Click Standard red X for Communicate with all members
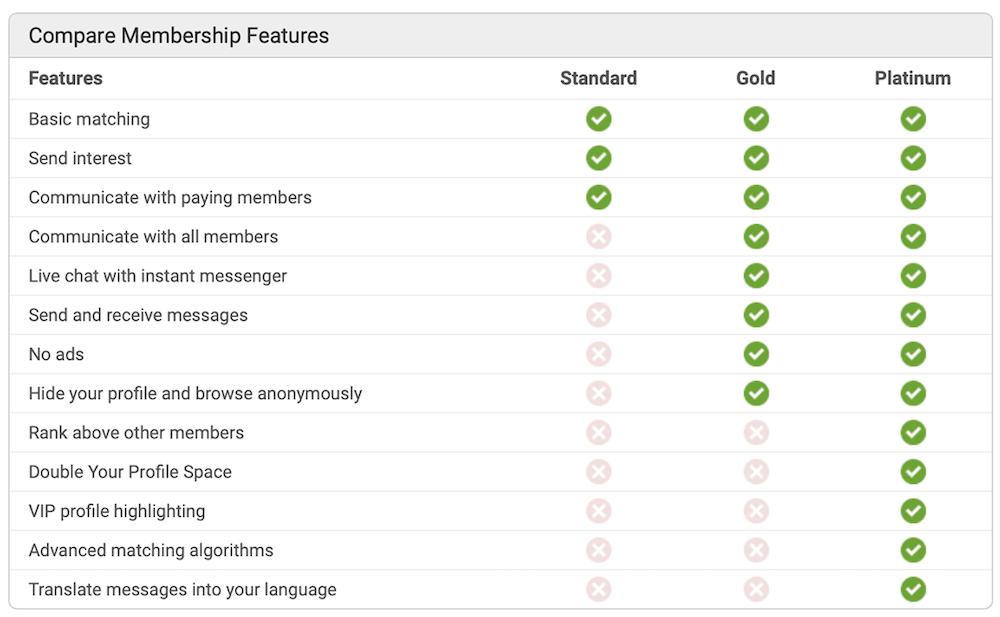 (598, 237)
